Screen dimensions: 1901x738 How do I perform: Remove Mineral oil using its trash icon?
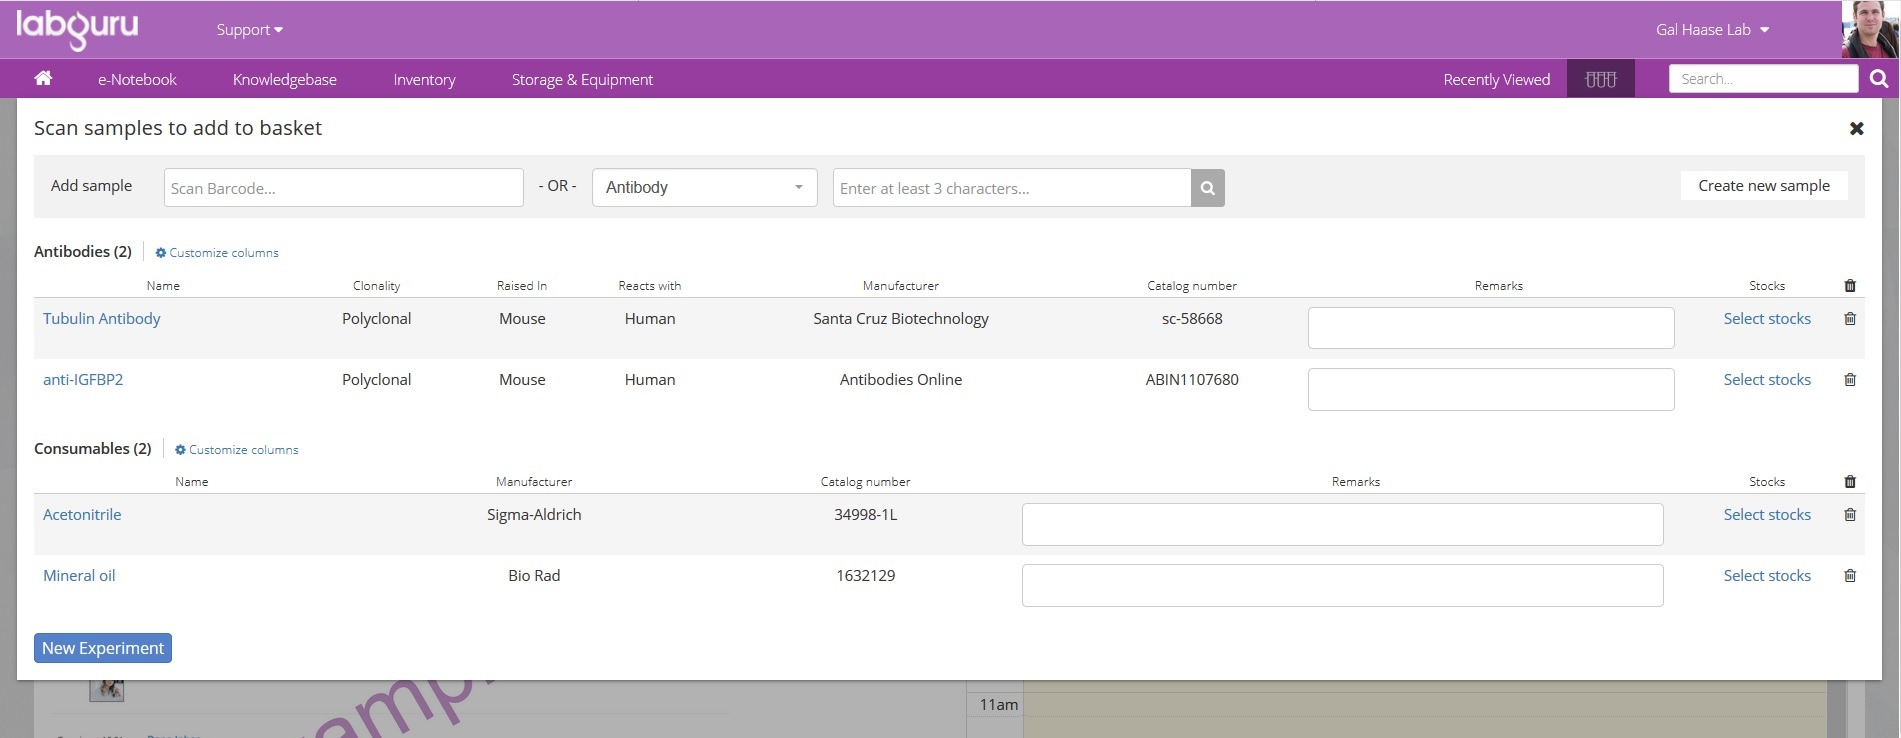1850,576
